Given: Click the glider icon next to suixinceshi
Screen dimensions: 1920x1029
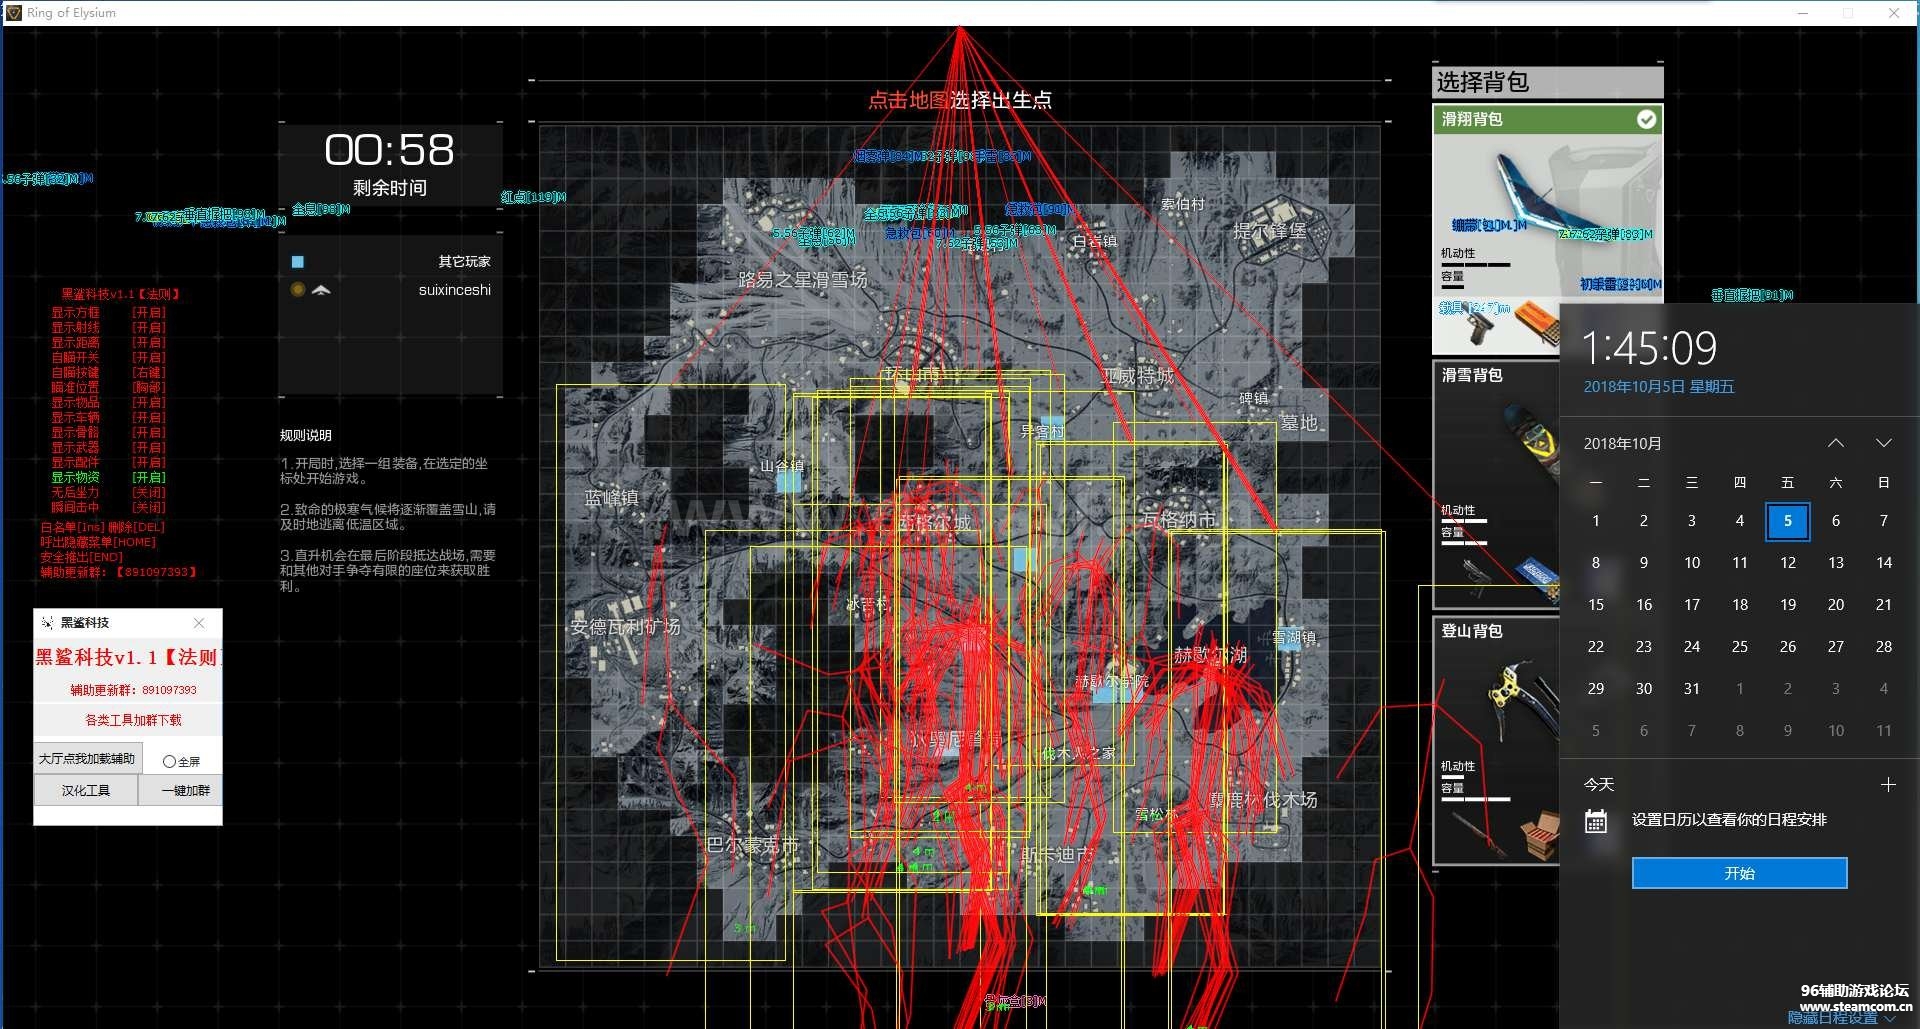Looking at the screenshot, I should click(321, 290).
